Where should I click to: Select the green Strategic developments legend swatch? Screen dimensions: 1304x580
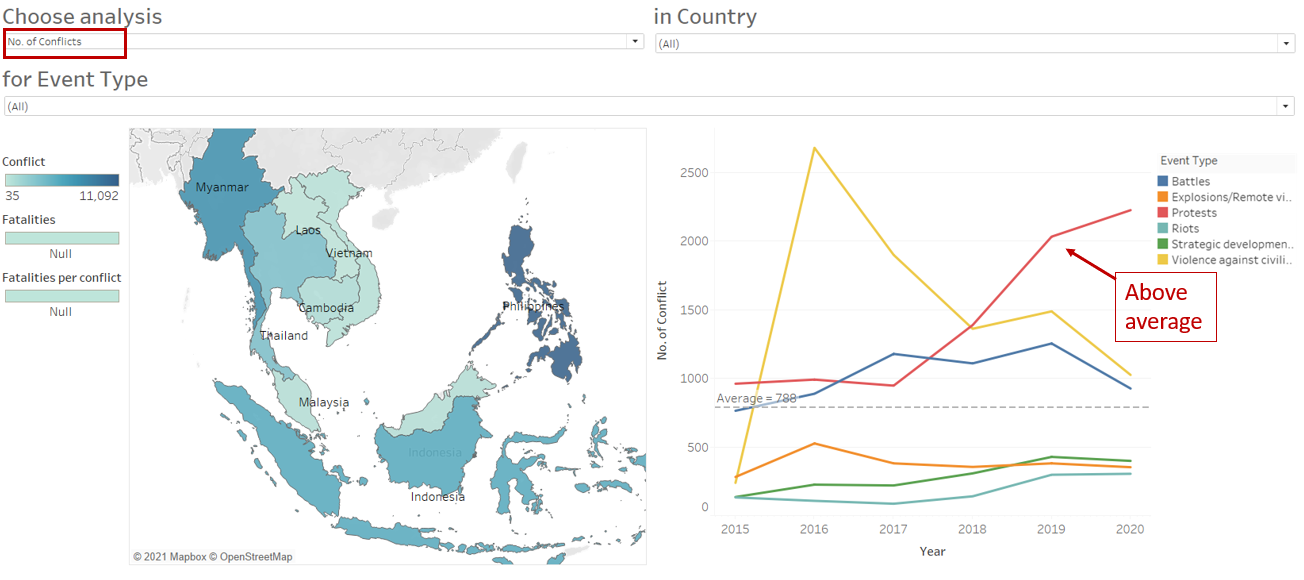click(x=1163, y=244)
